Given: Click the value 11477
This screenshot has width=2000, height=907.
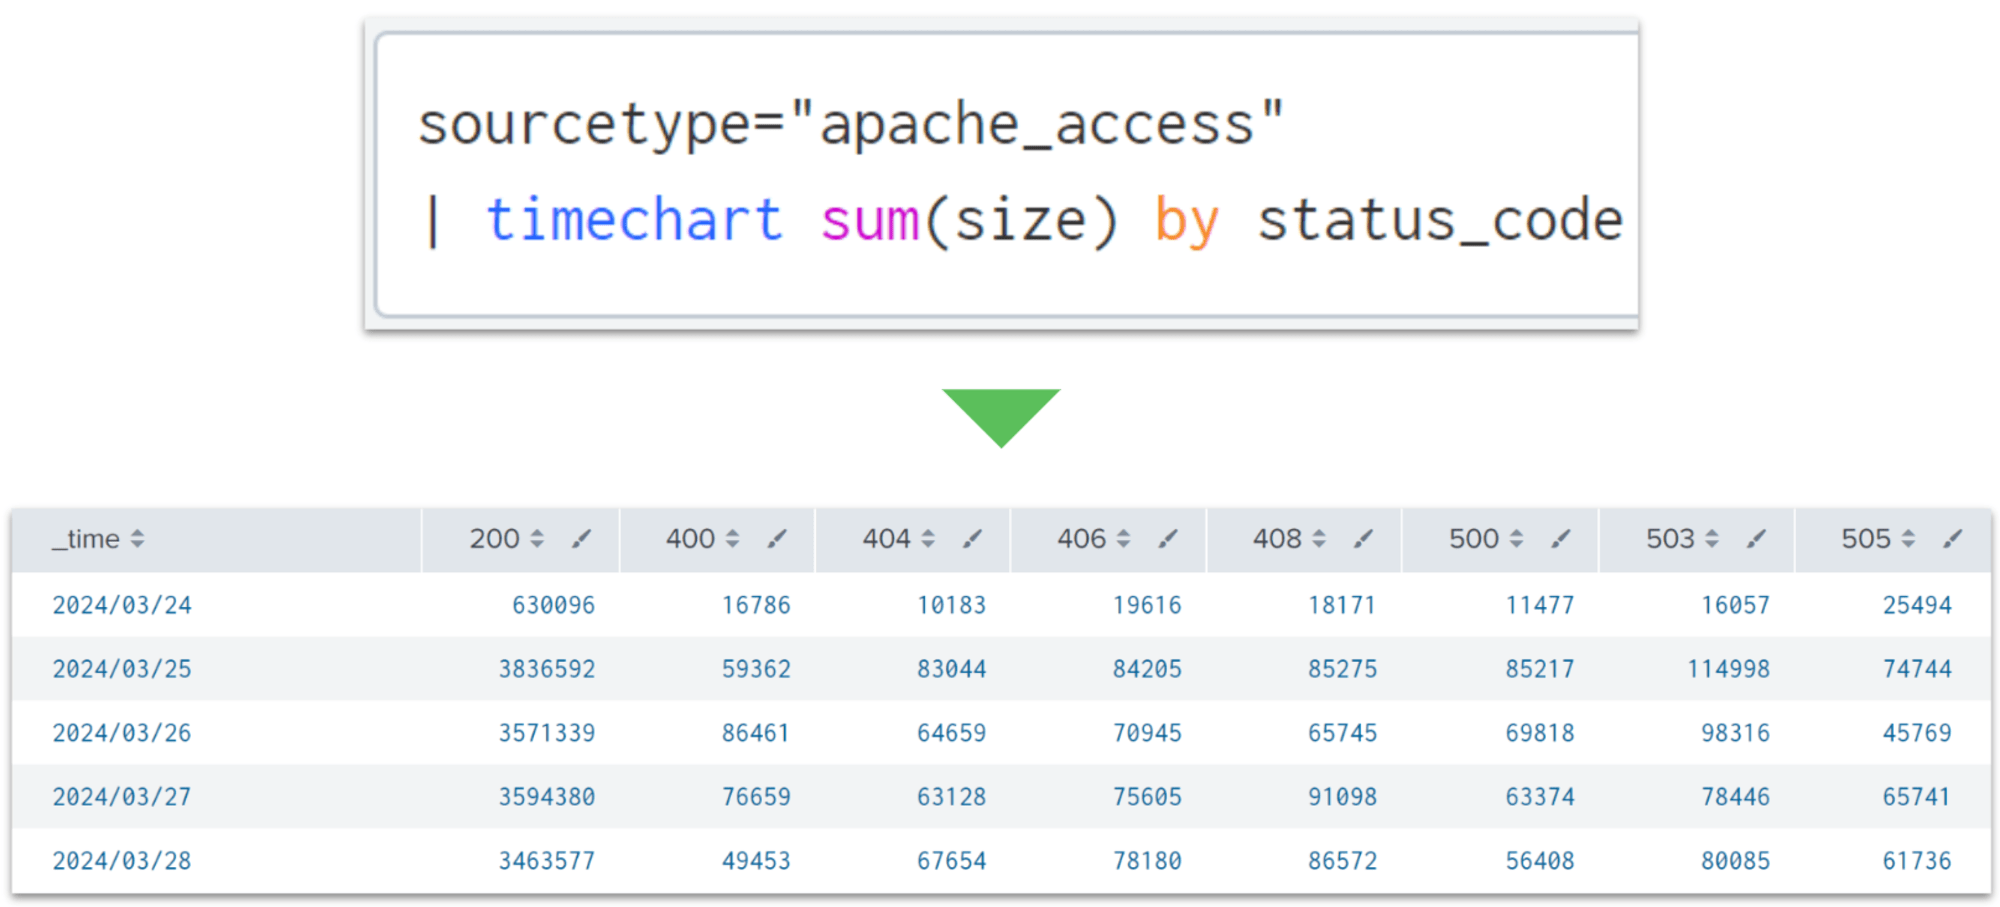Looking at the screenshot, I should (x=1540, y=605).
